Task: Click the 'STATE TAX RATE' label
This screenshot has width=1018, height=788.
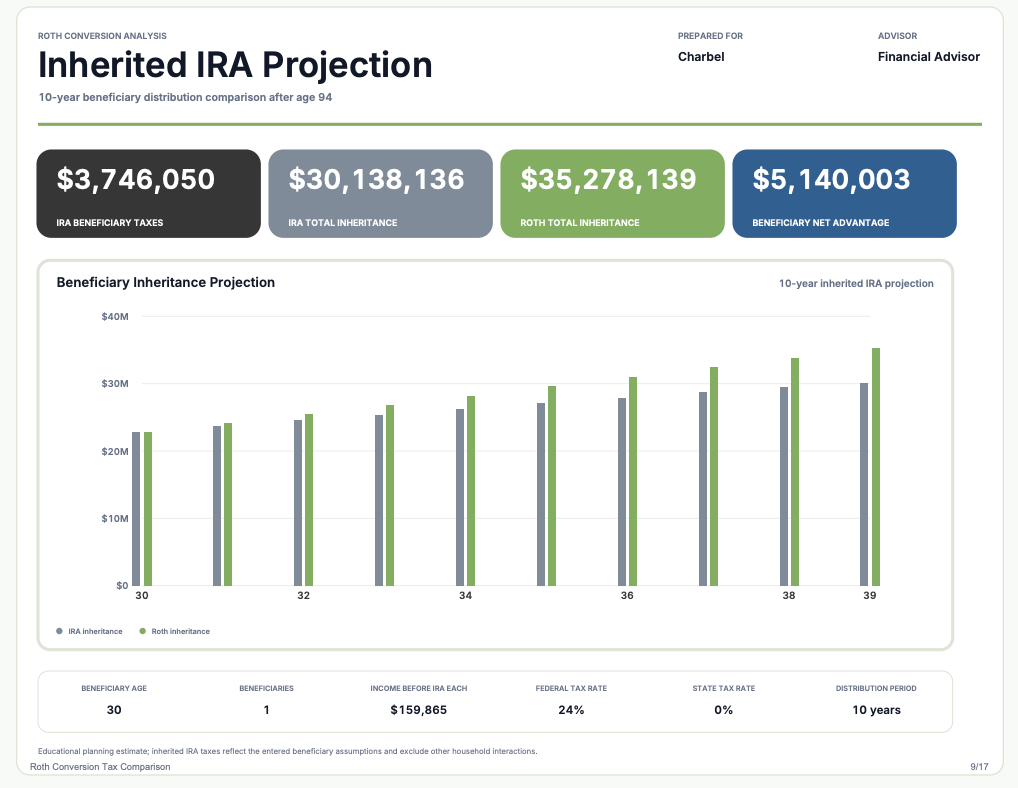Action: pyautogui.click(x=724, y=688)
